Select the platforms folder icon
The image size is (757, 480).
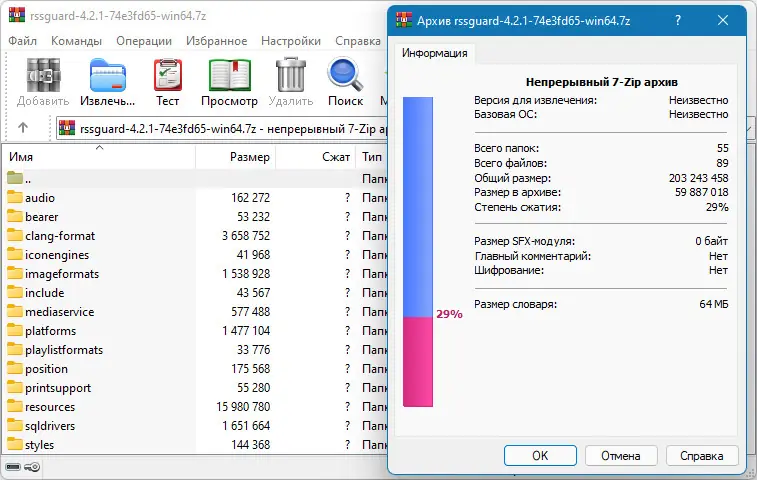point(15,330)
